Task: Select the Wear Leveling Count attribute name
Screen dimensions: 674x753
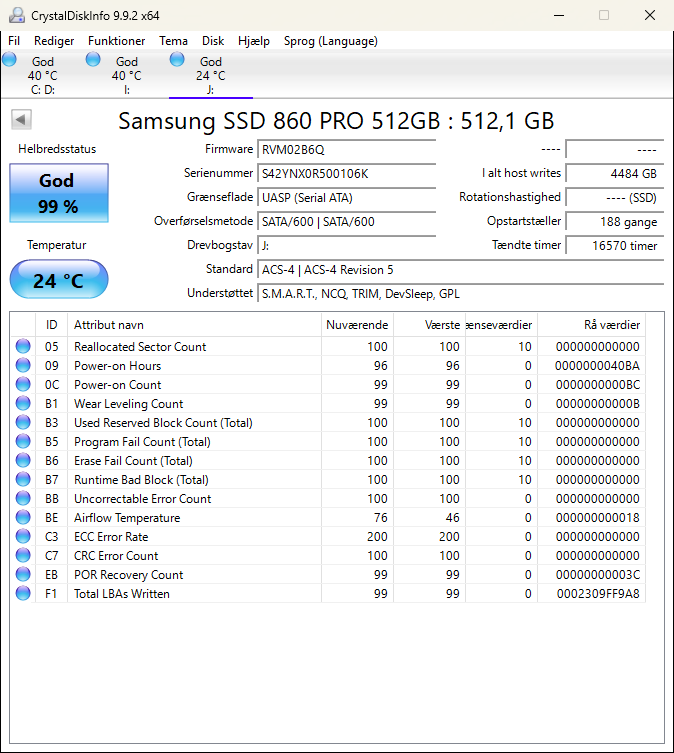Action: click(x=128, y=404)
